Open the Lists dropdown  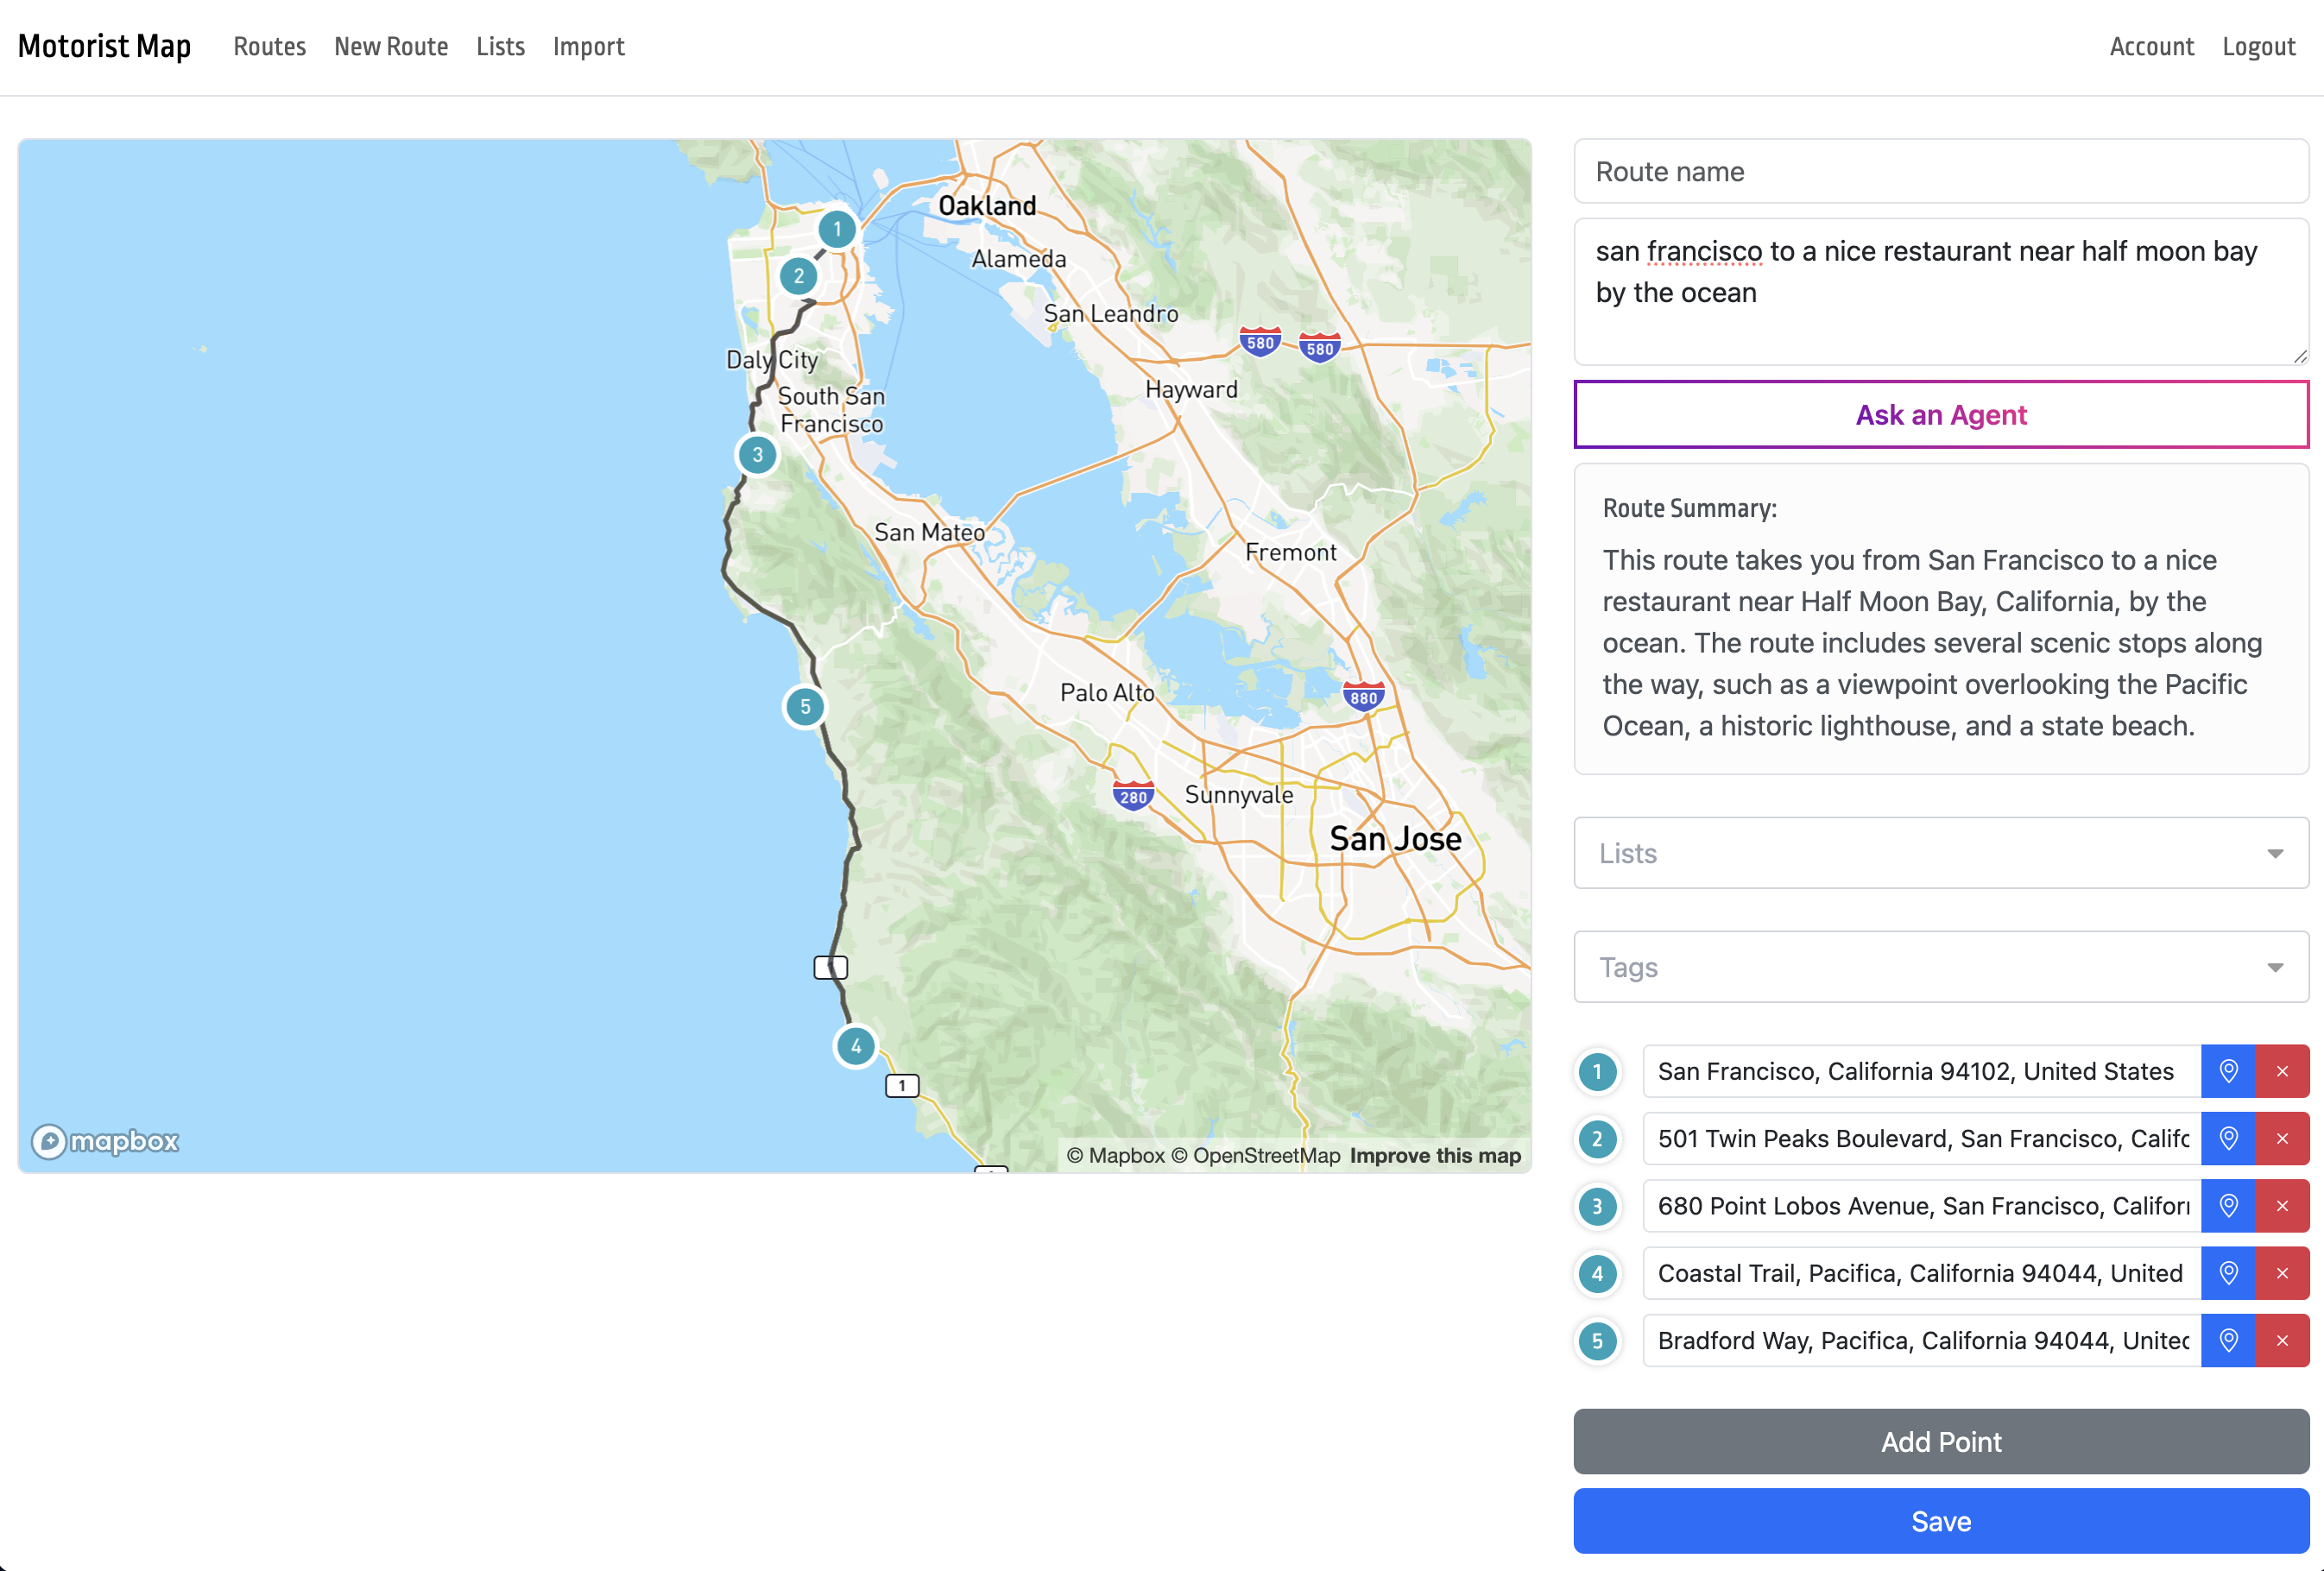[1940, 853]
